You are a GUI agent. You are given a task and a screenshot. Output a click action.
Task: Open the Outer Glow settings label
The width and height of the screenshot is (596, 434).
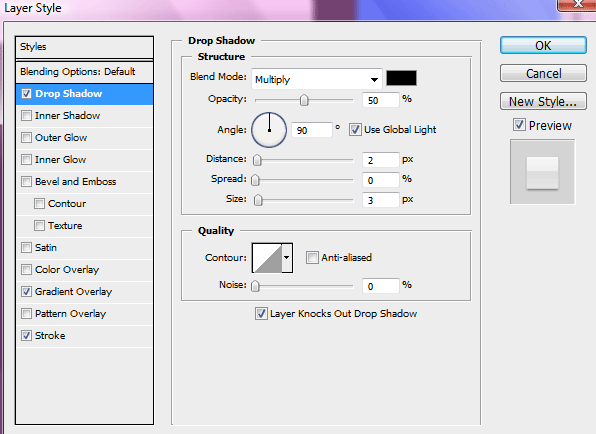pyautogui.click(x=61, y=138)
